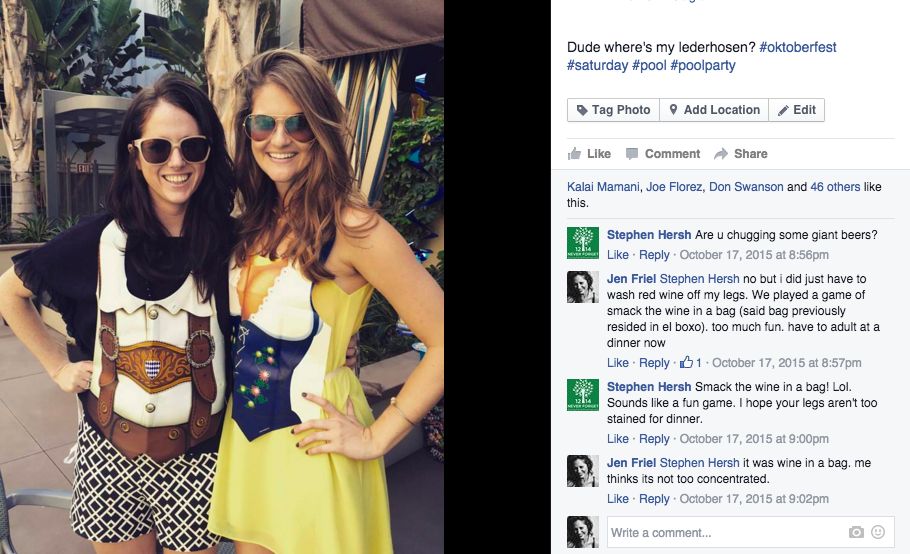Open the #oktoberfest hashtag
910x554 pixels.
[x=797, y=47]
